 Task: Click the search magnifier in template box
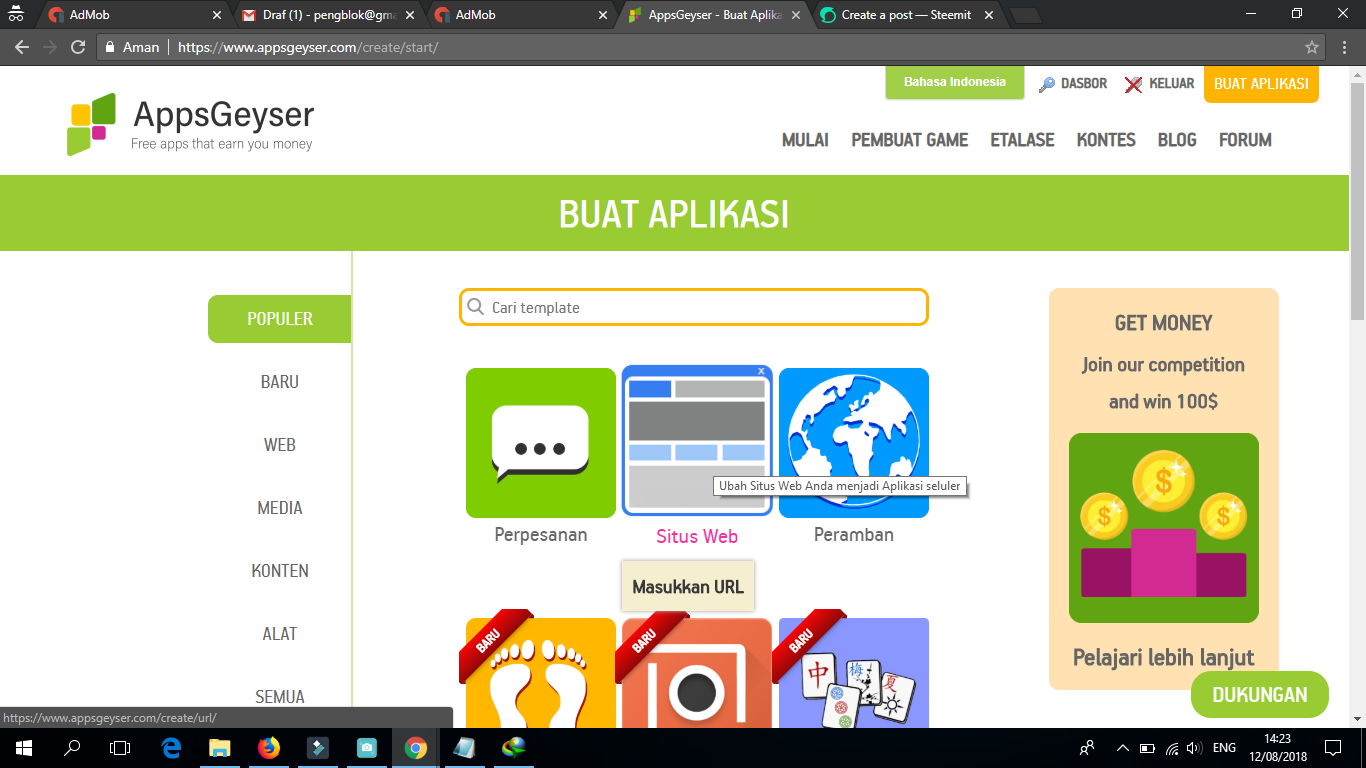pyautogui.click(x=476, y=307)
